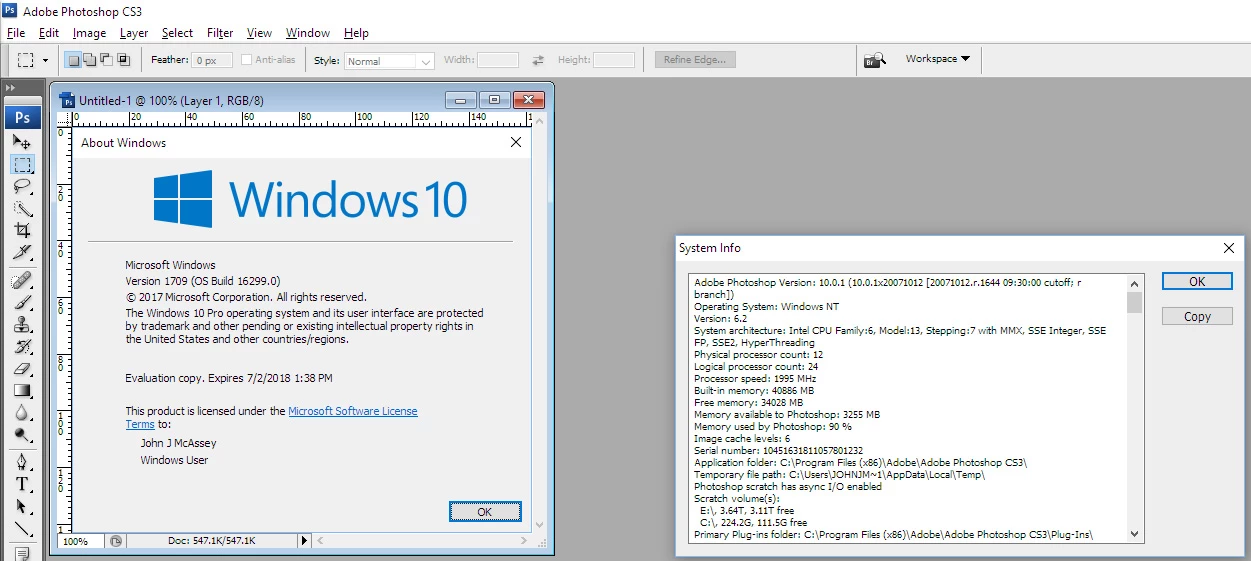The width and height of the screenshot is (1251, 561).
Task: Select the Path Selection tool
Action: click(x=22, y=506)
